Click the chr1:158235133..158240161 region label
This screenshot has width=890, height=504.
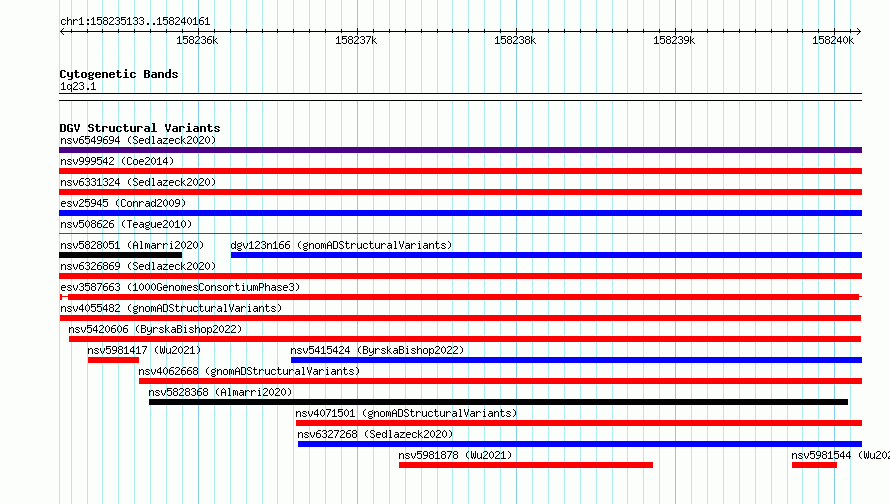click(x=135, y=21)
